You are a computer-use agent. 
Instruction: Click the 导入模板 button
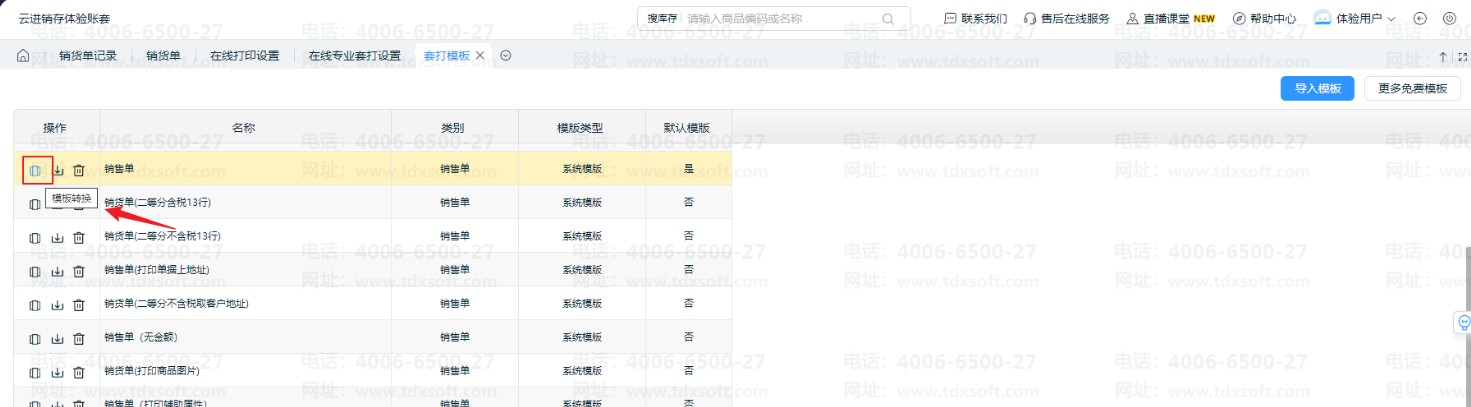click(1317, 88)
